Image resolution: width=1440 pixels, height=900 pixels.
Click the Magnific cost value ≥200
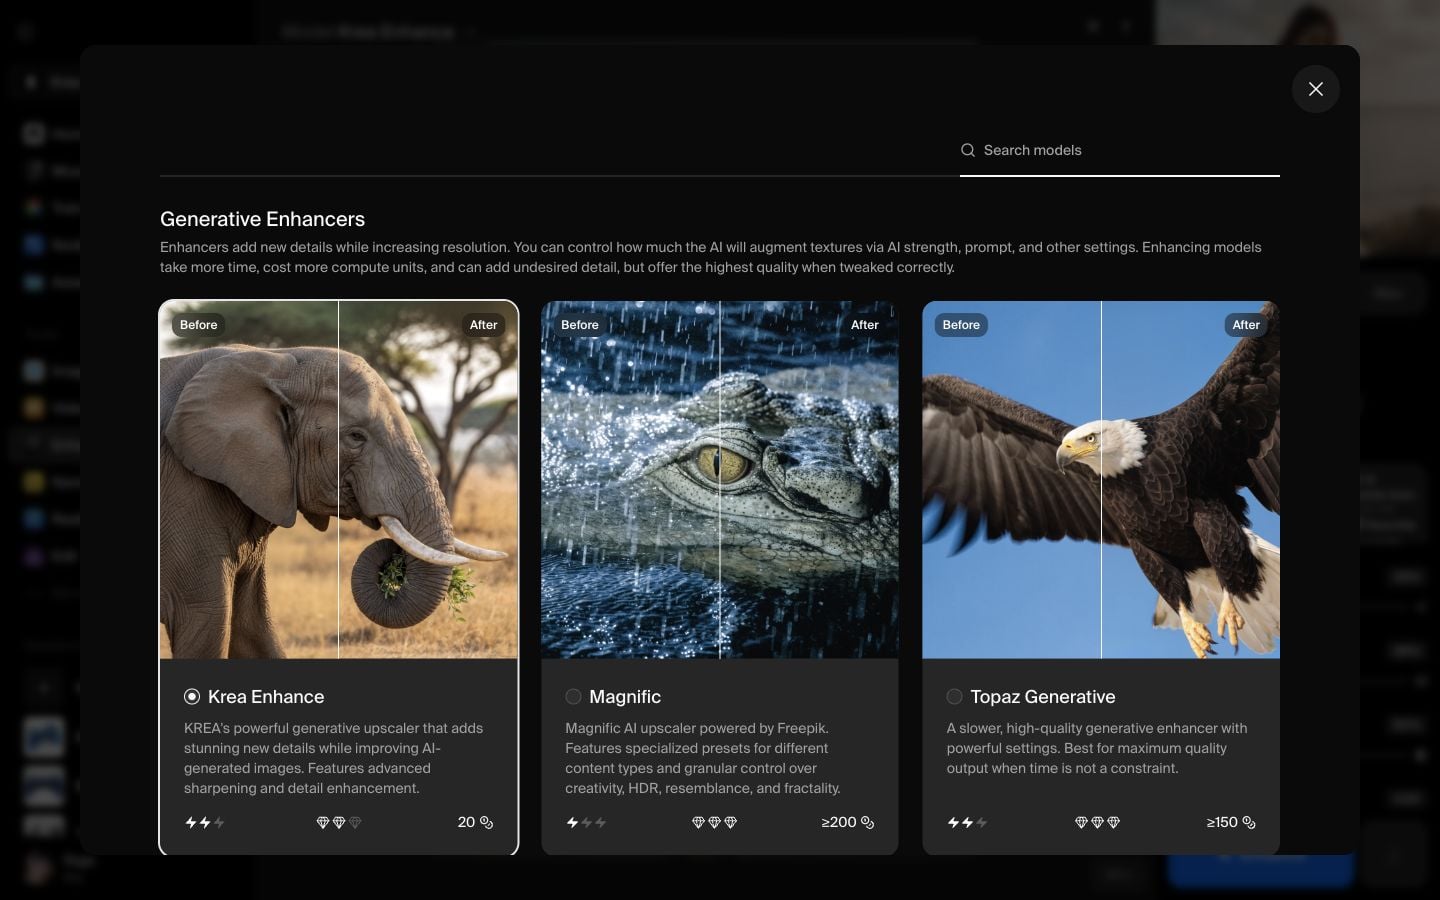839,822
